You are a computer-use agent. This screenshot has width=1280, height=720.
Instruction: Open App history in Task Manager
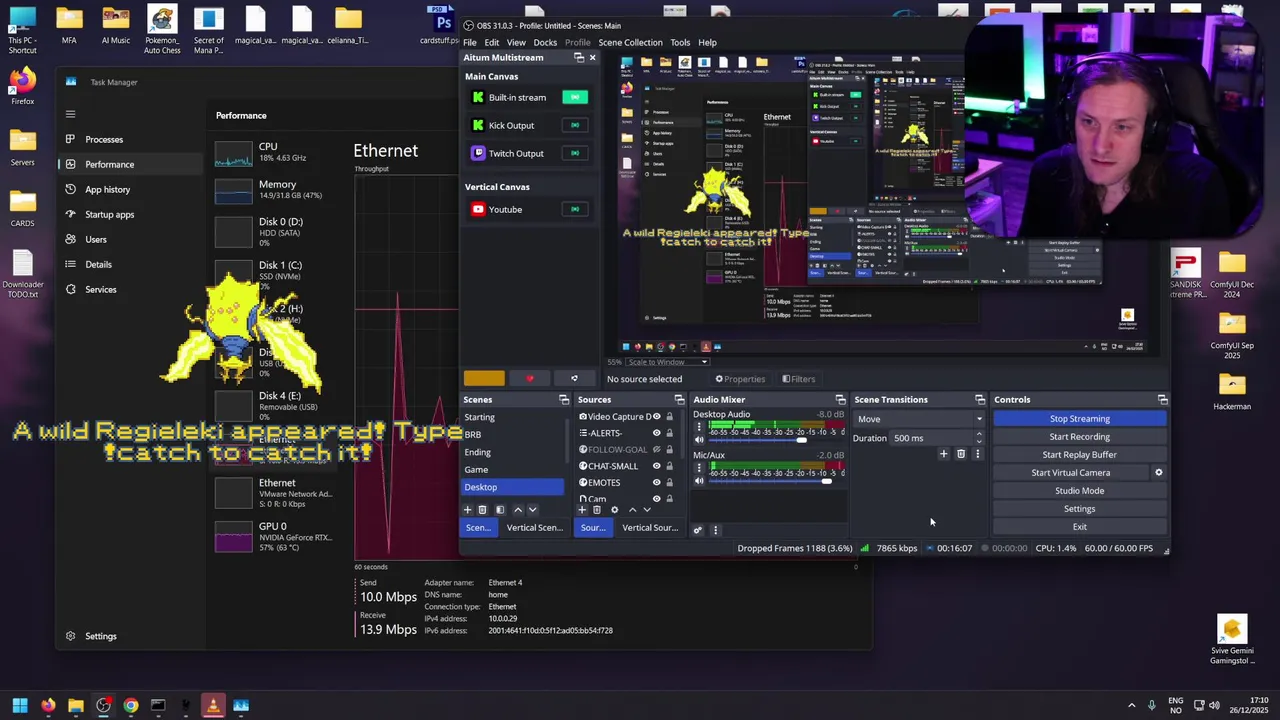(x=107, y=189)
